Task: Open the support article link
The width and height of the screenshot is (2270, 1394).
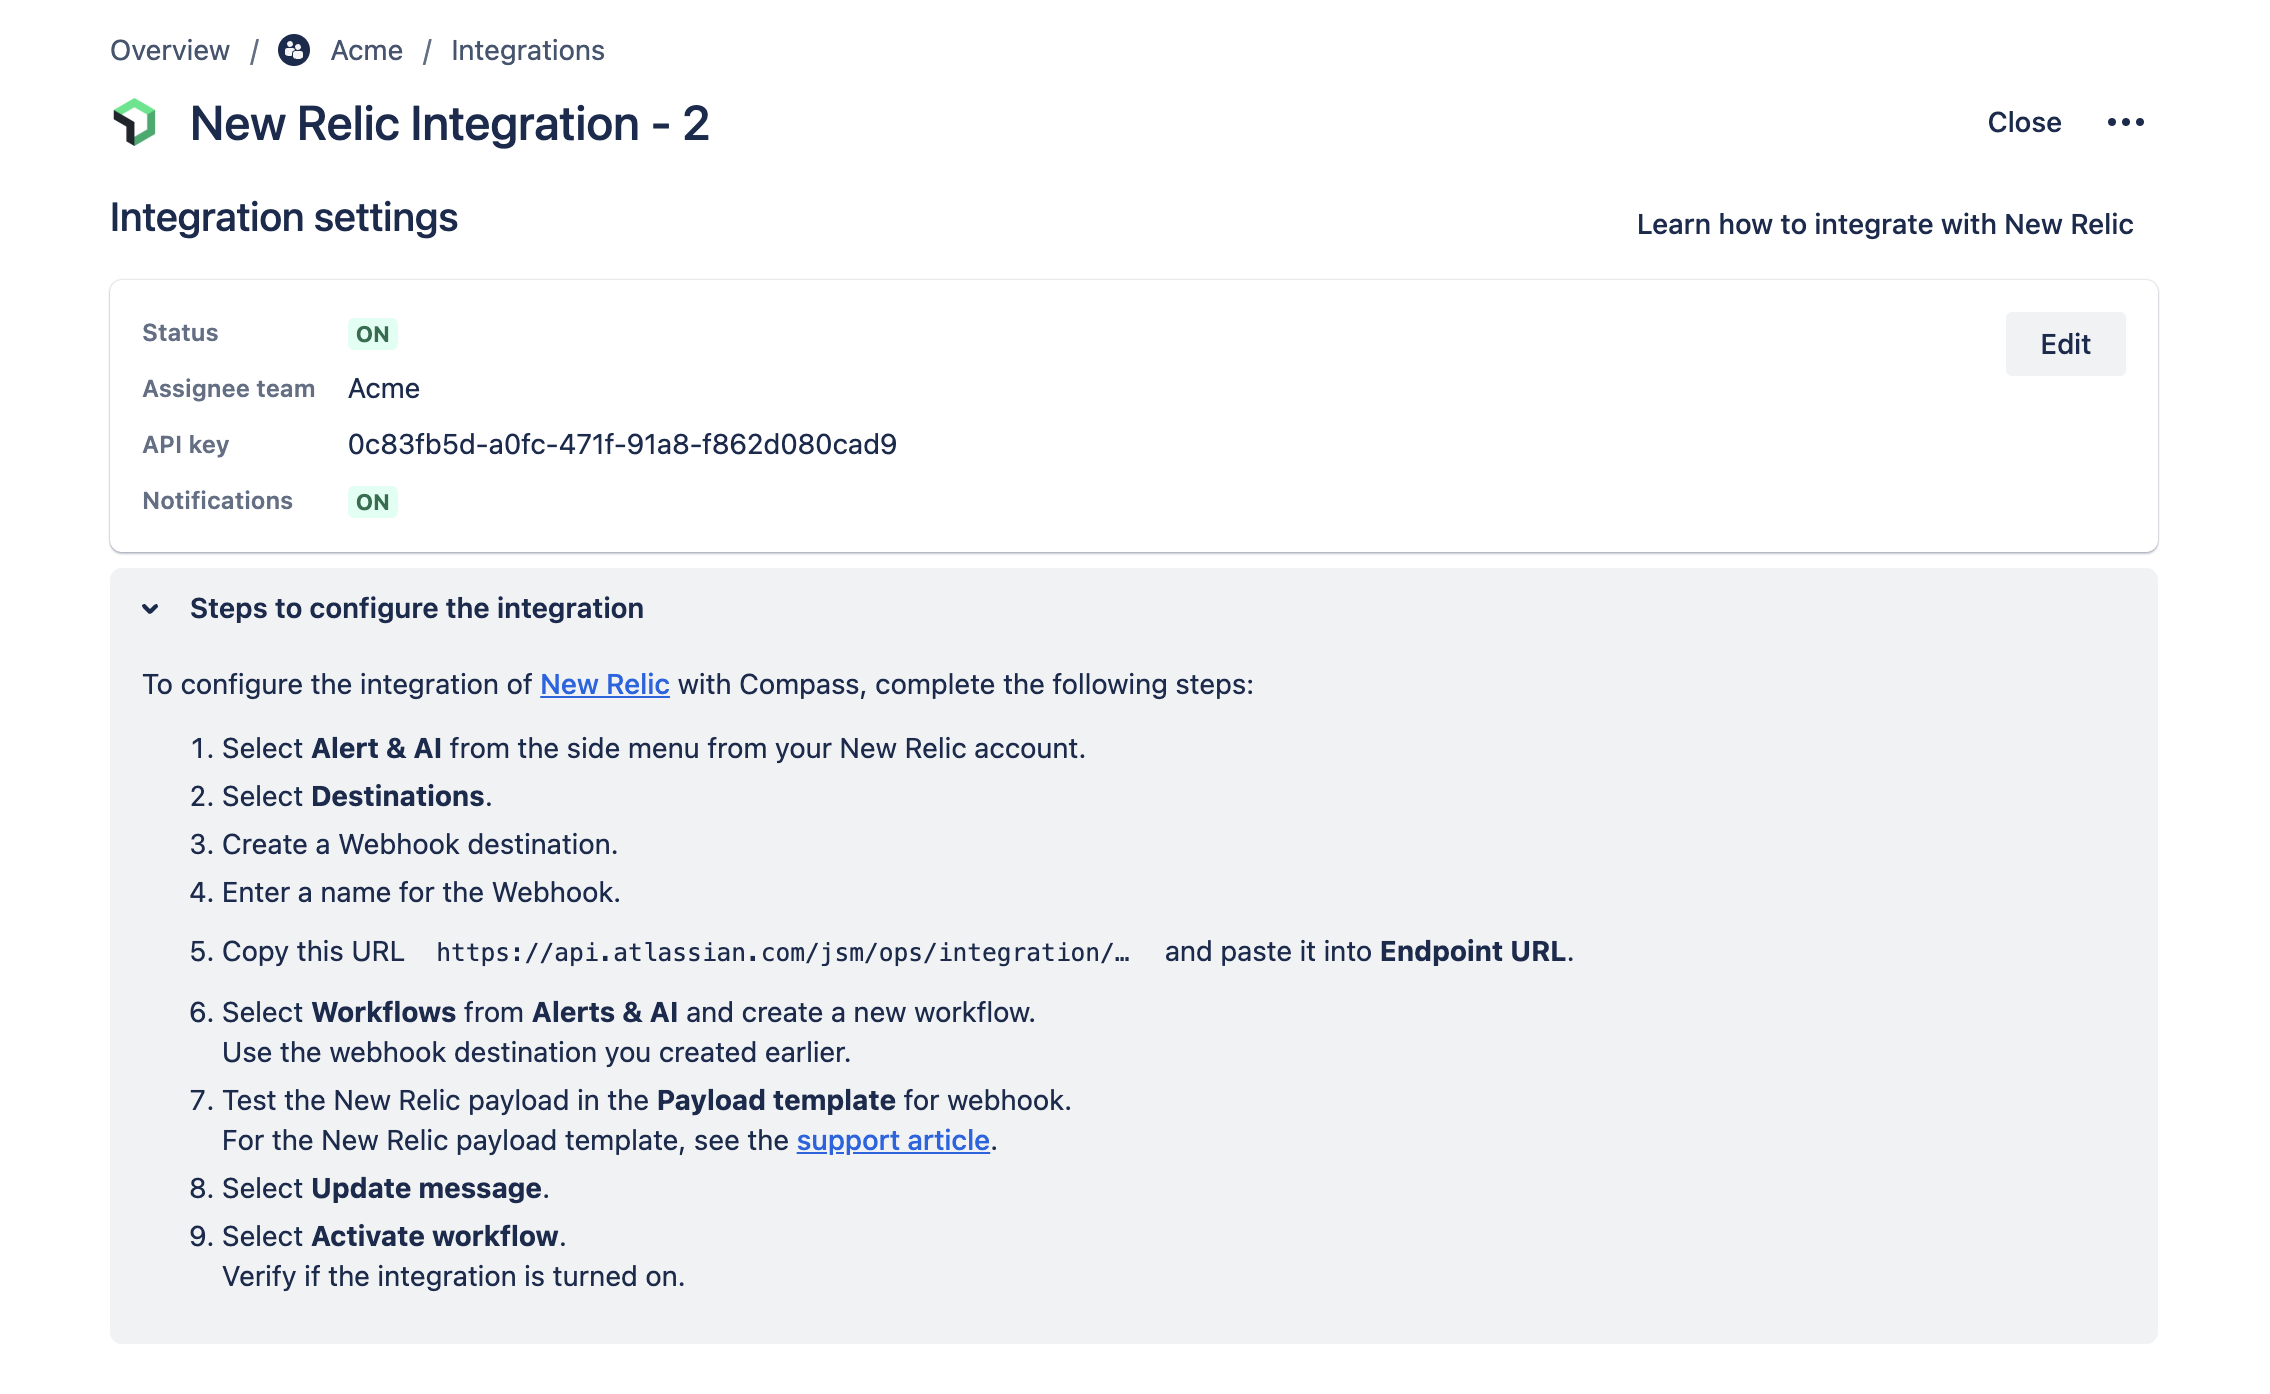Action: [893, 1140]
